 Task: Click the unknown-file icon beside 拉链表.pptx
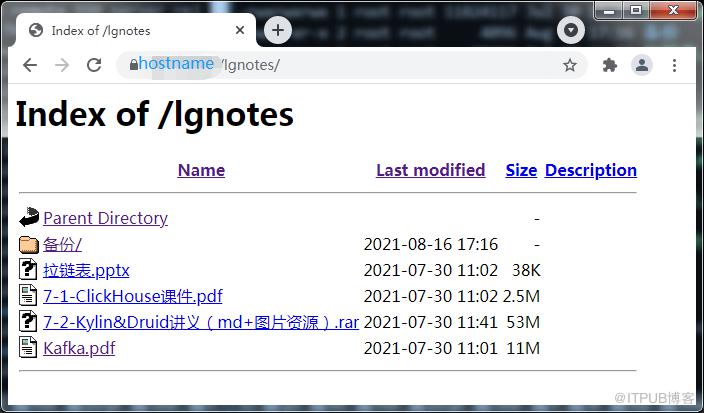pyautogui.click(x=28, y=269)
